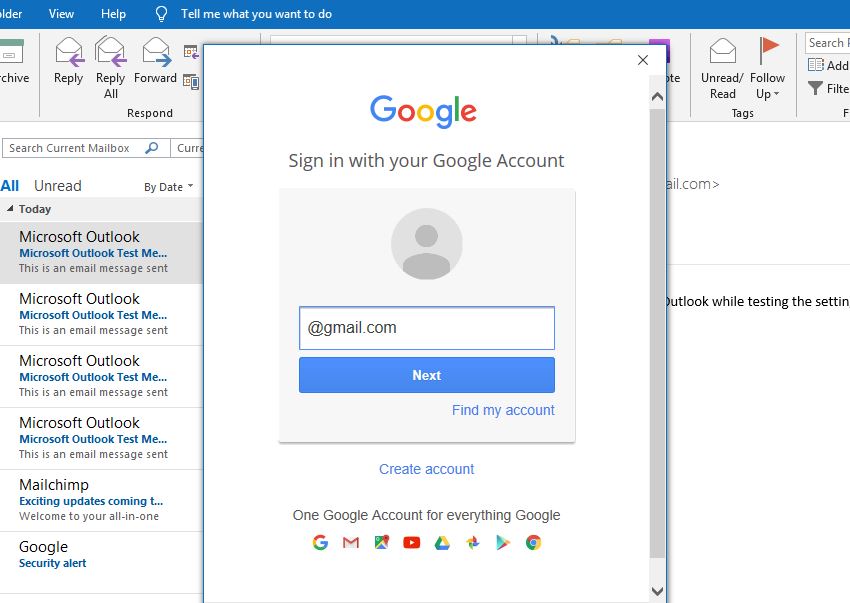
Task: Click the Google G service icon
Action: tap(320, 542)
